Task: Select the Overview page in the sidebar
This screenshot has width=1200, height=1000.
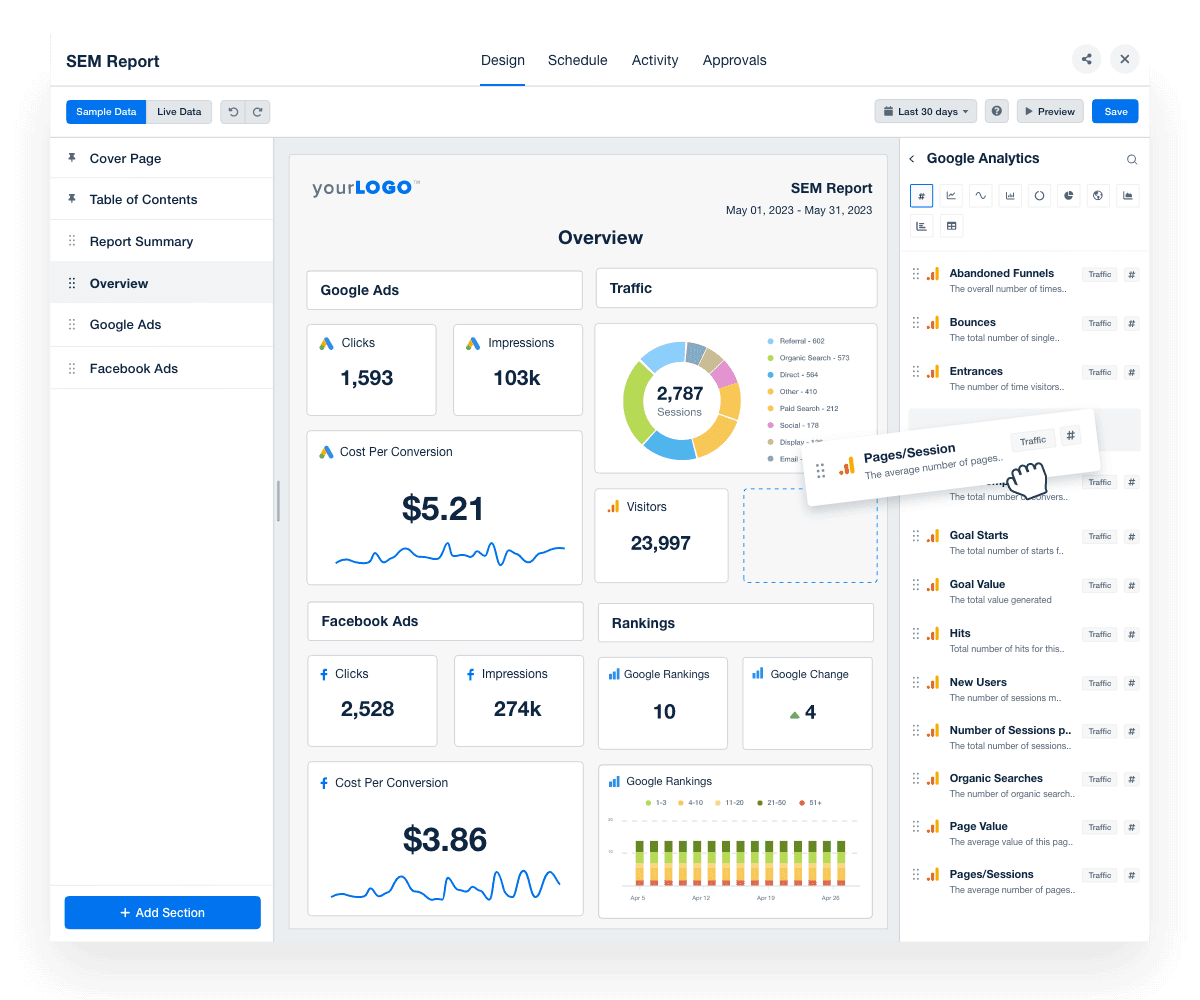Action: point(119,282)
